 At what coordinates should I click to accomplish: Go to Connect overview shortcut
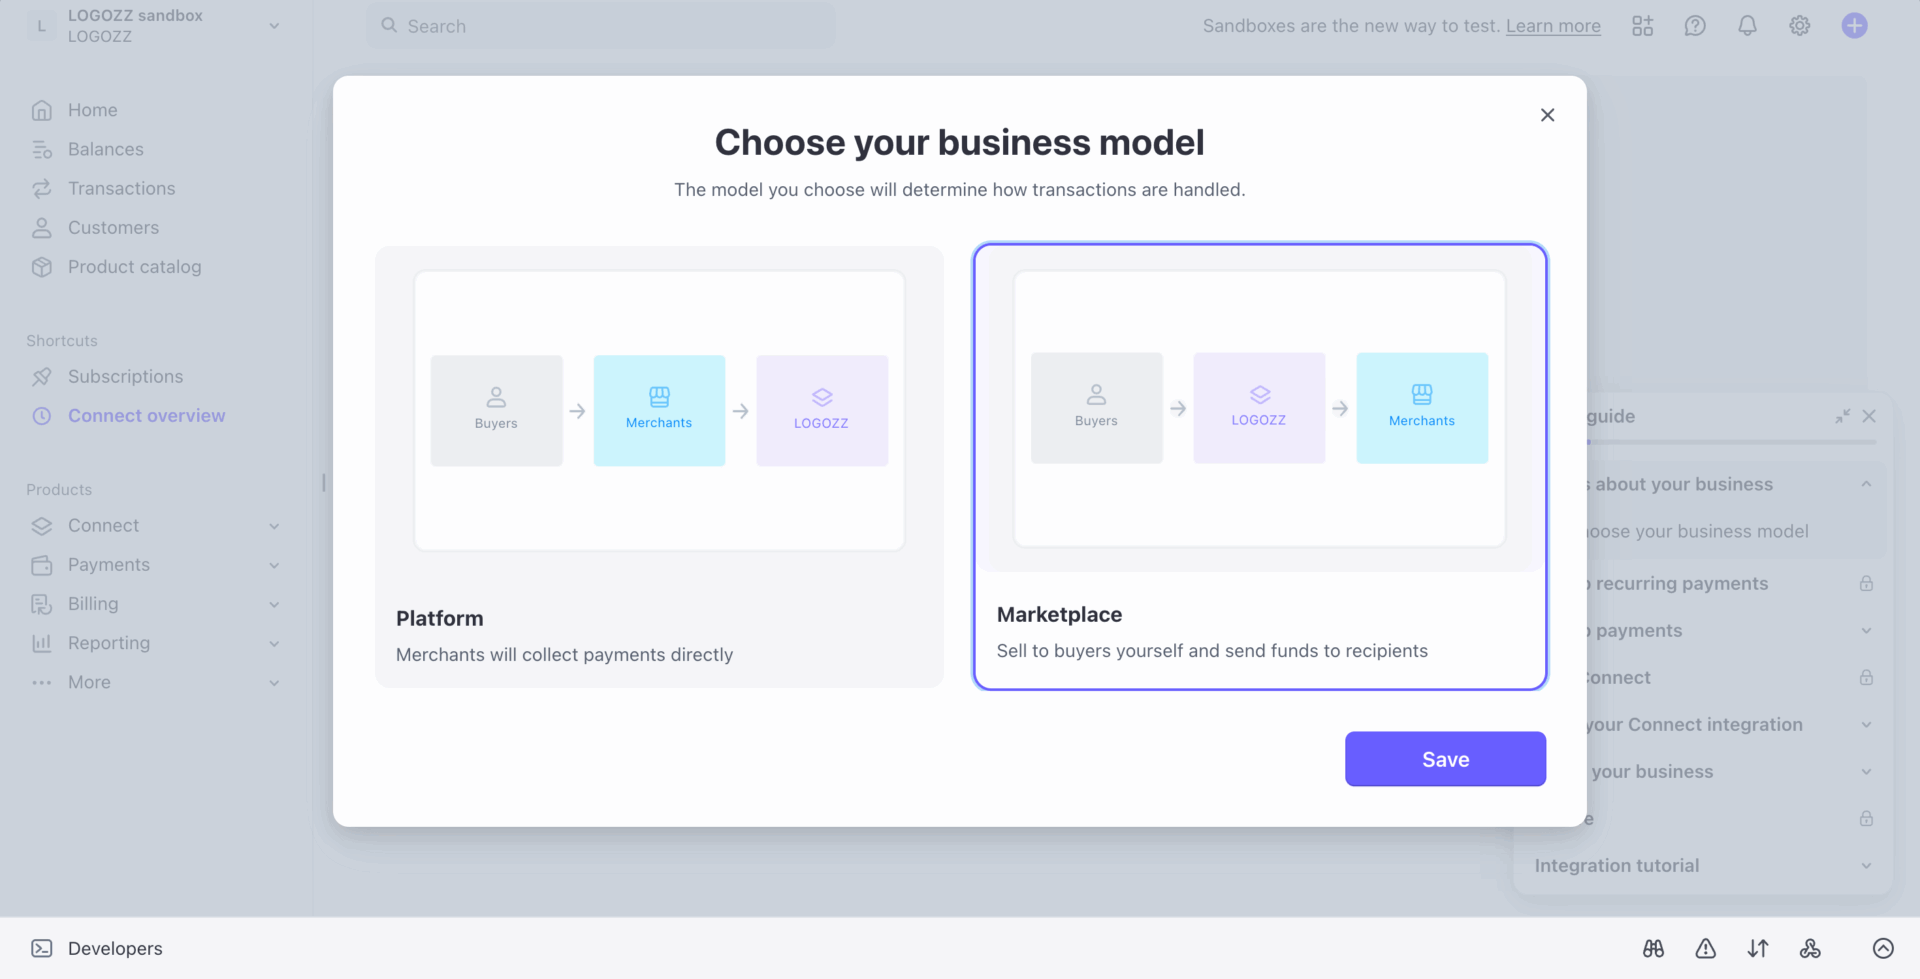click(146, 415)
